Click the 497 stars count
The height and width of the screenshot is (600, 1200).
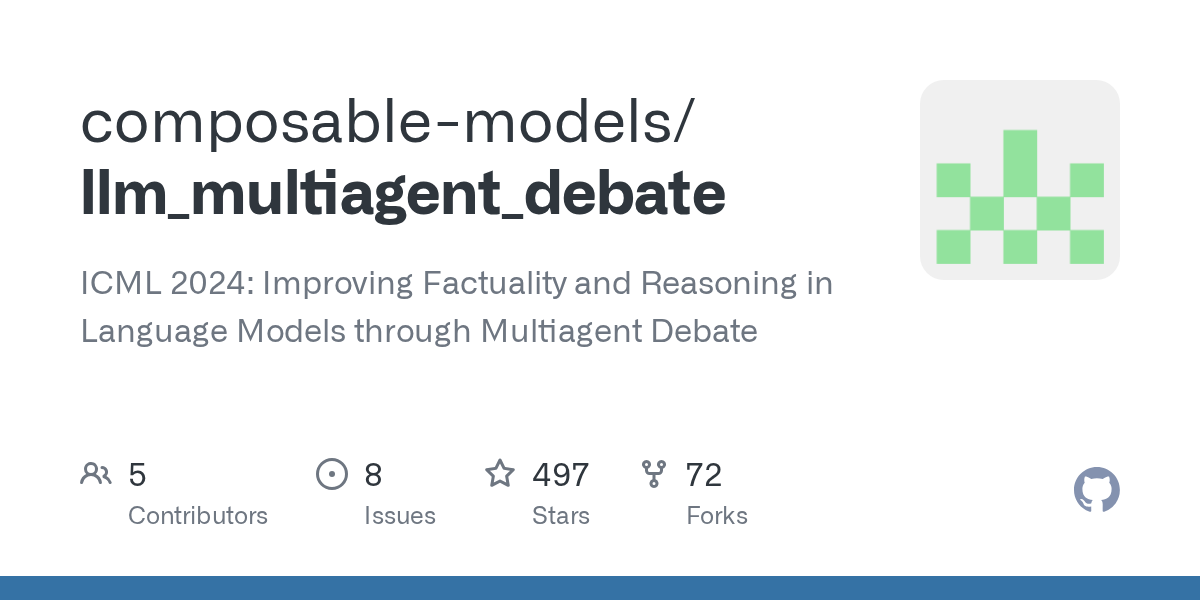560,475
